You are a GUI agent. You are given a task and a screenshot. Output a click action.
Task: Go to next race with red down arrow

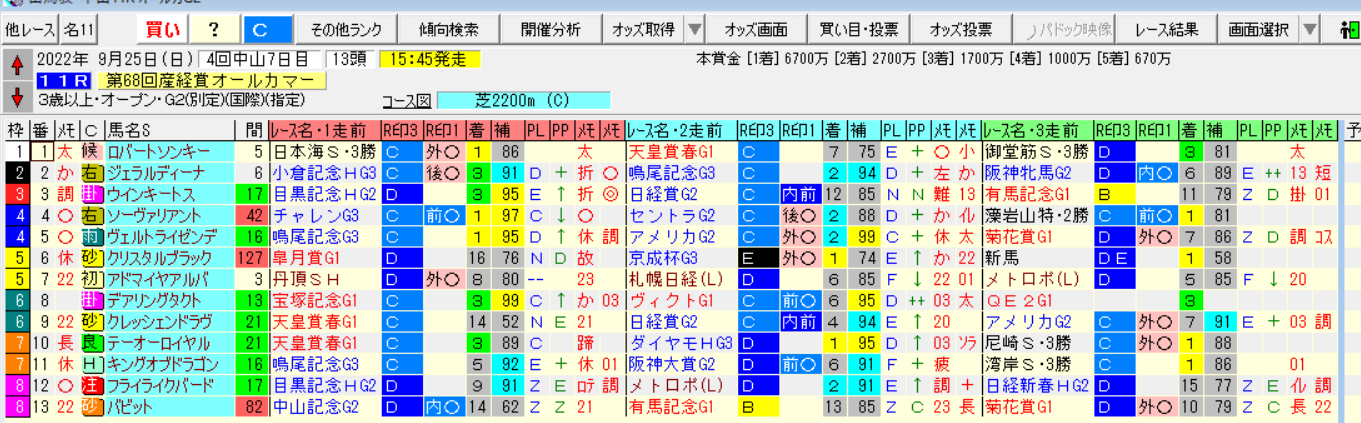coord(17,97)
